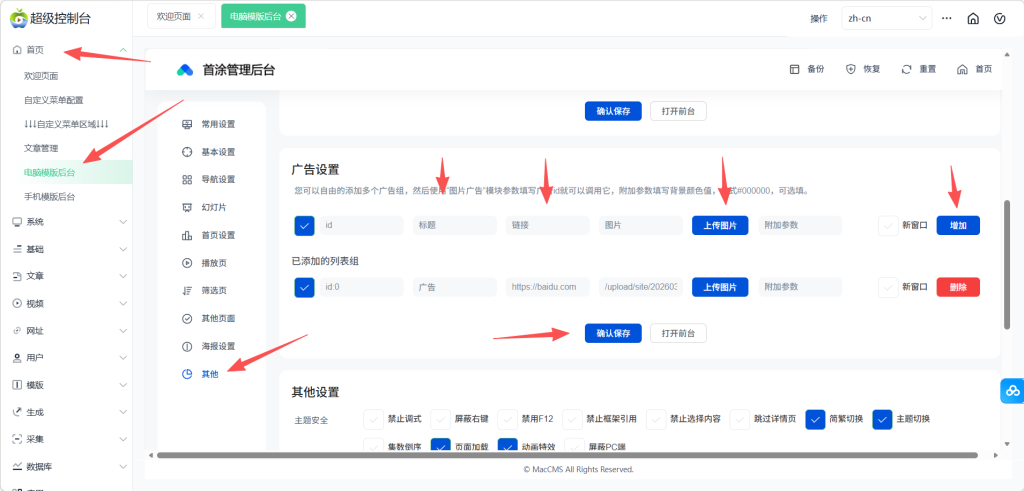Viewport: 1024px width, 491px height.
Task: Click the horizontal scrollbar at bottom
Action: 567,455
